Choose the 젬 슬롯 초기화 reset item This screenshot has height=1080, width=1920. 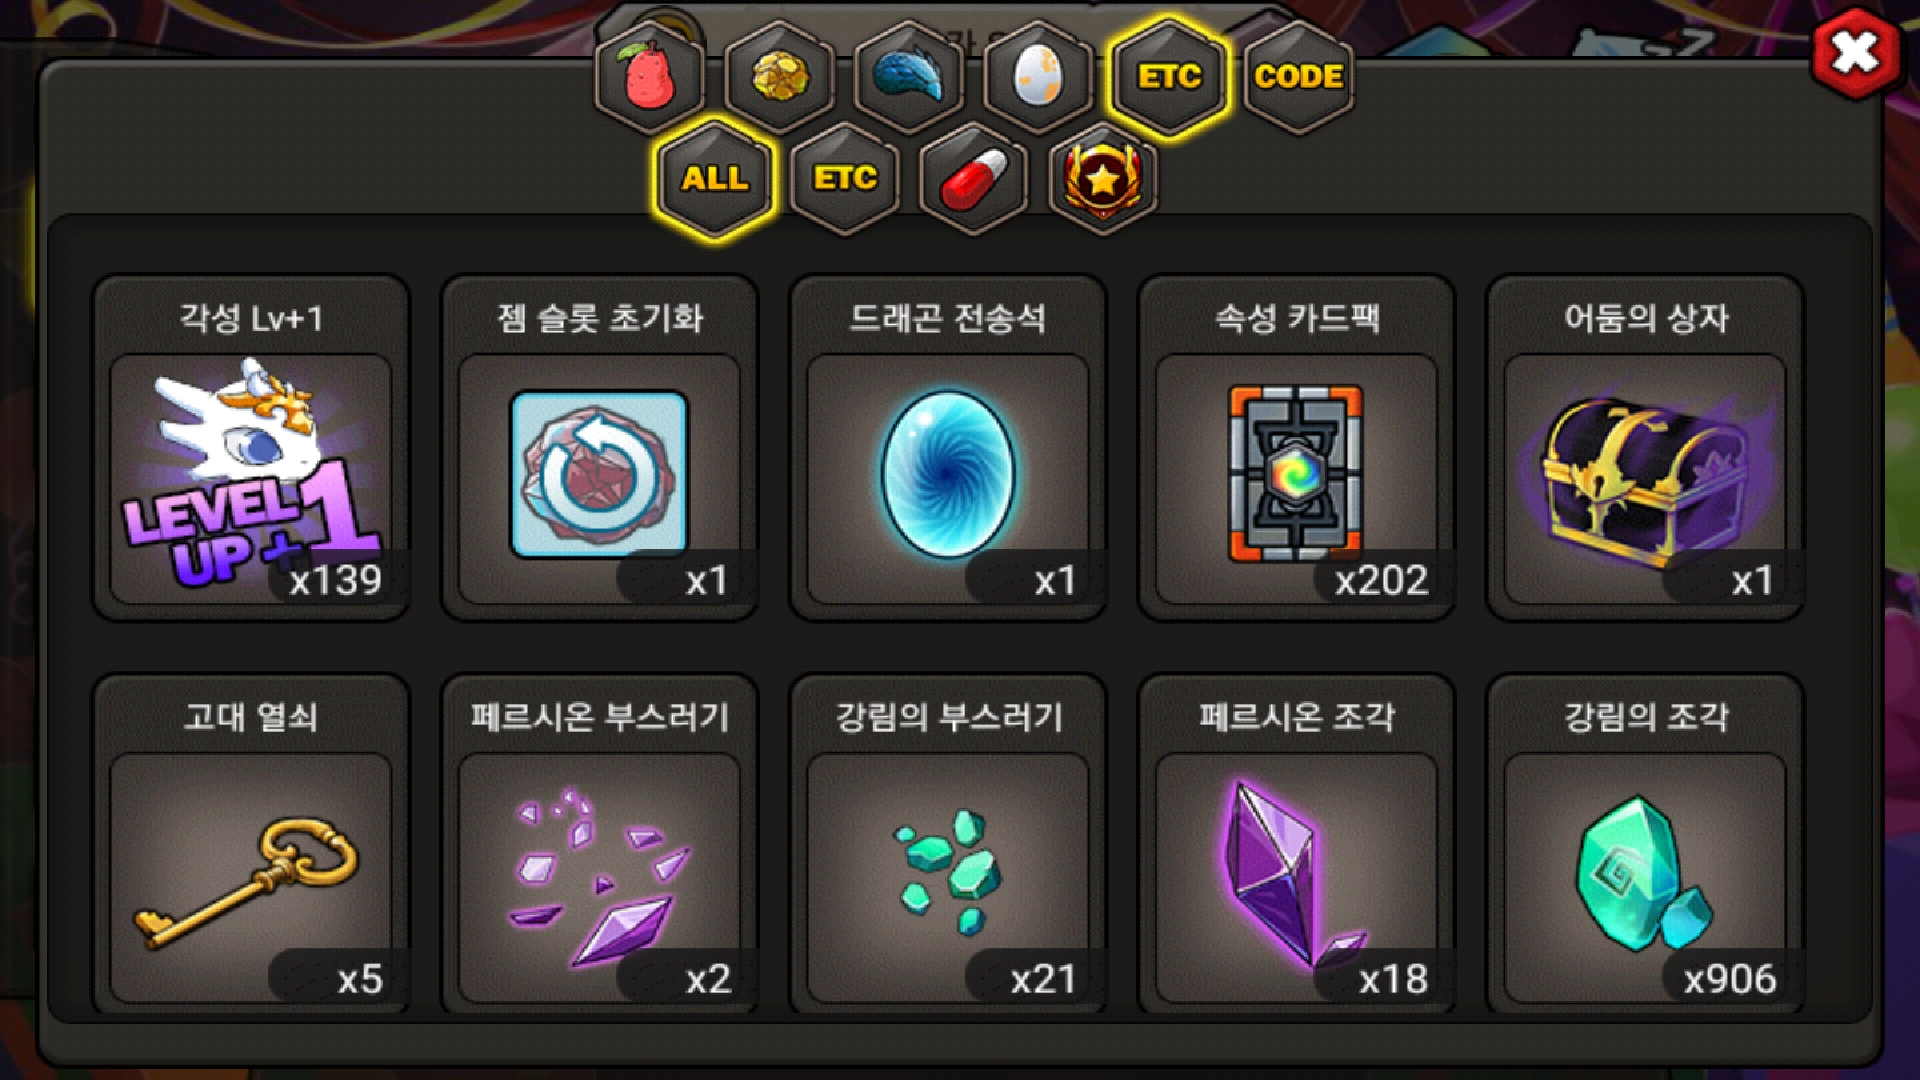(600, 448)
